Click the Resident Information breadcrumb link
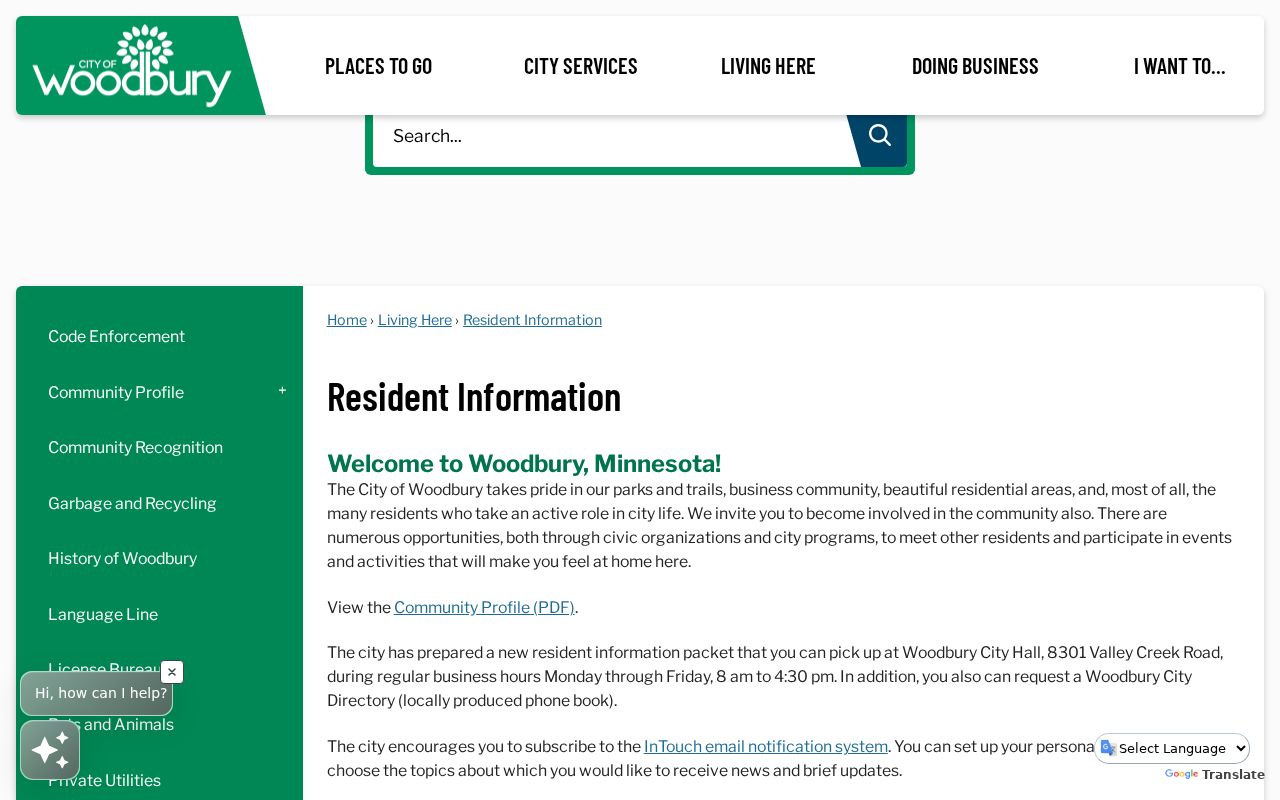 point(532,320)
